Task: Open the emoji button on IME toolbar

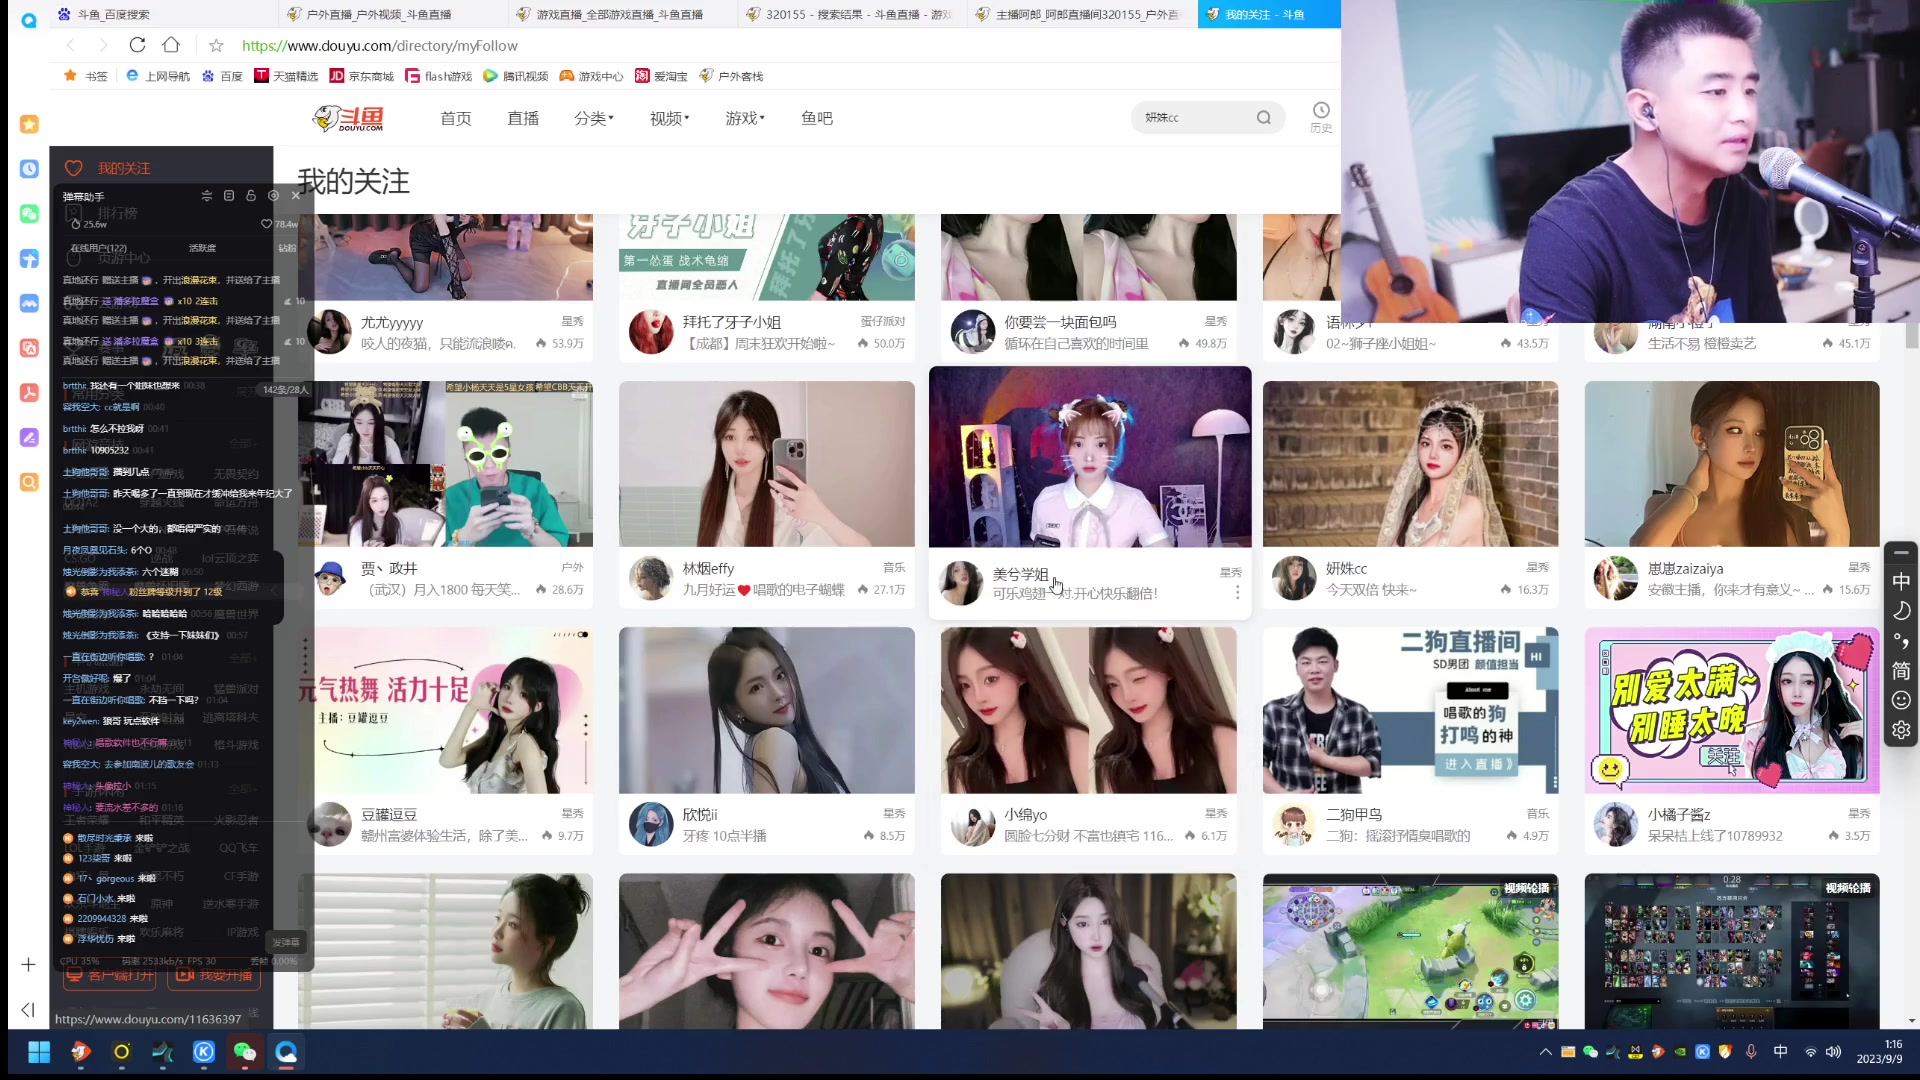Action: click(x=1901, y=701)
